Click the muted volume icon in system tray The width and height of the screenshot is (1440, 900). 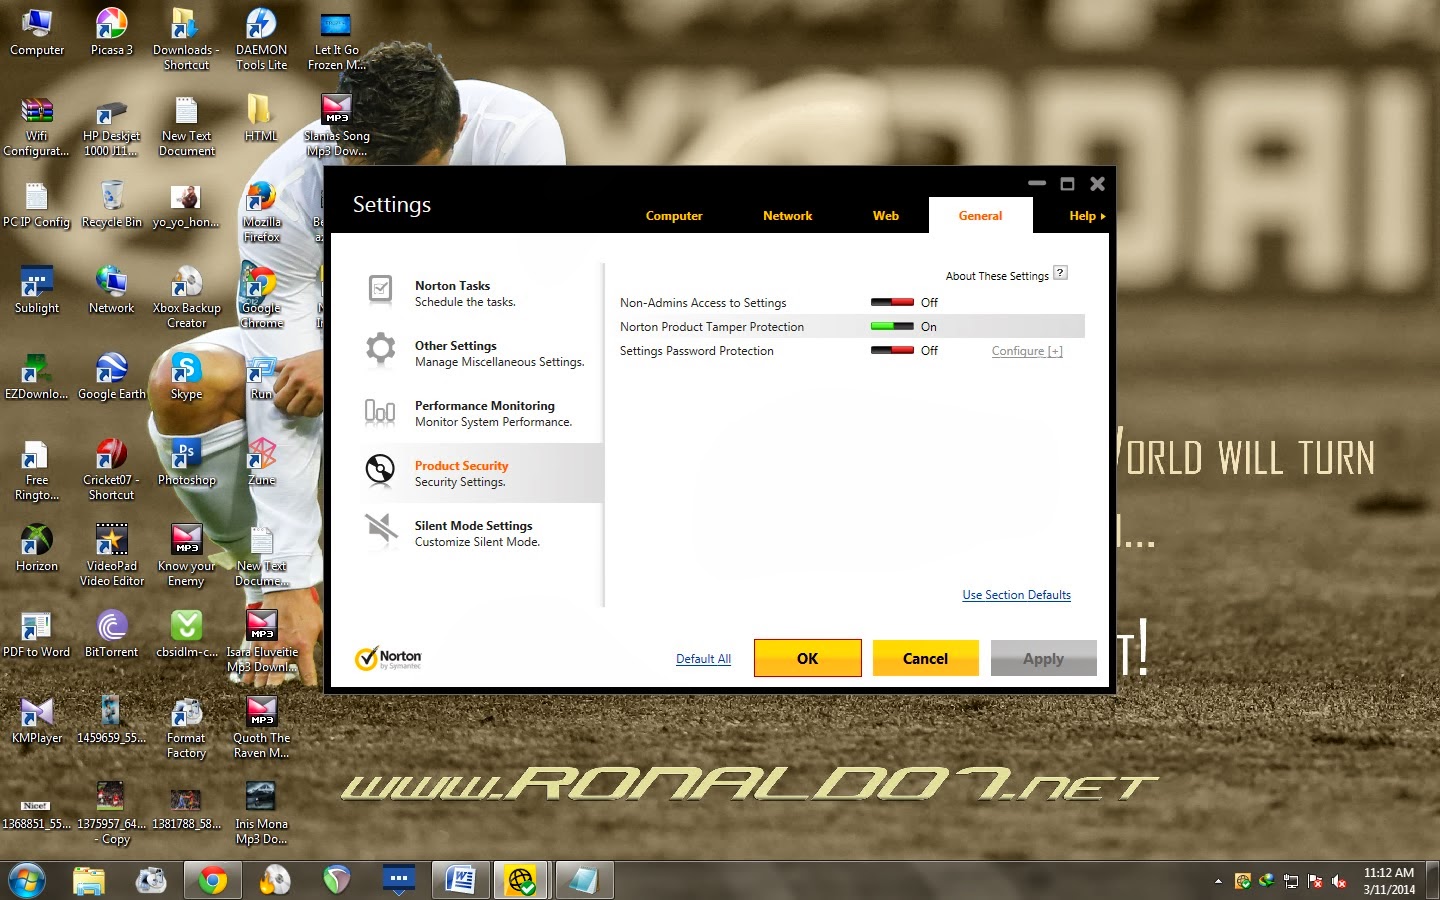click(x=1339, y=881)
